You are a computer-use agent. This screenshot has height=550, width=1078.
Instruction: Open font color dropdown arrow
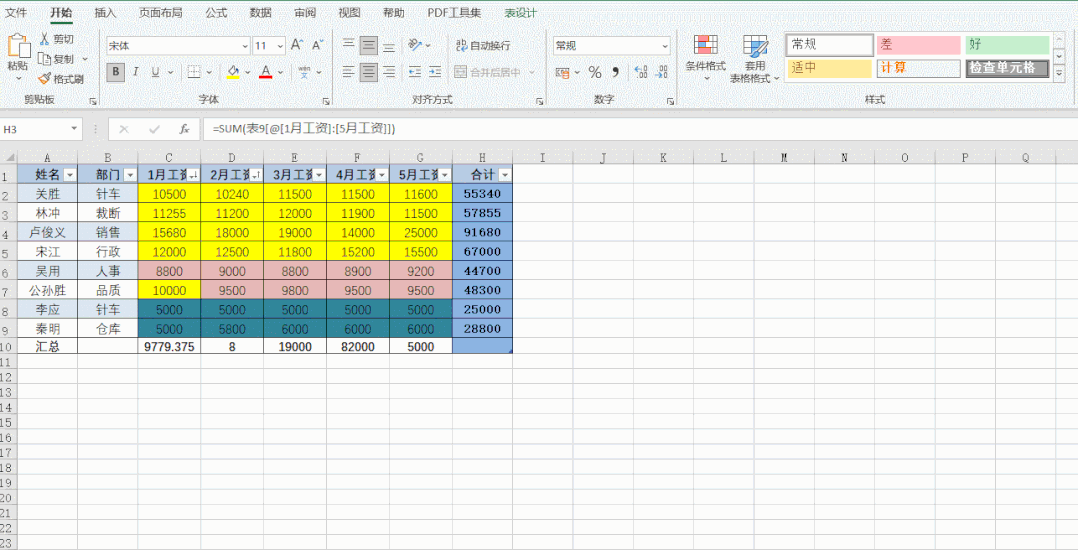pos(280,72)
